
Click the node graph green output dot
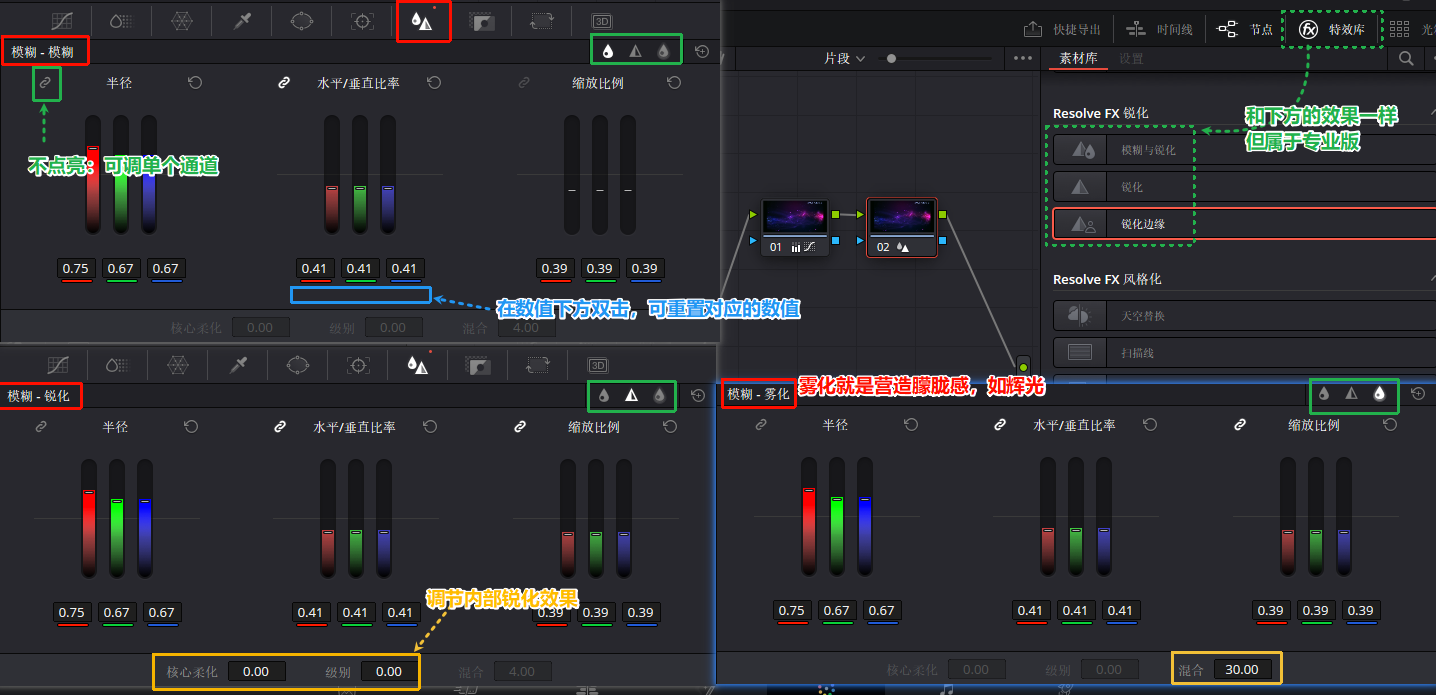pyautogui.click(x=1023, y=368)
